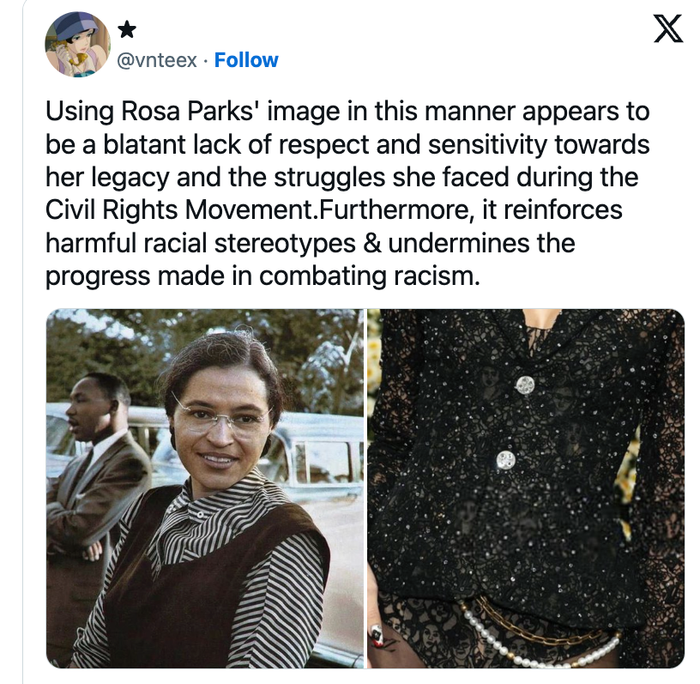
Task: Open the @vnteex handle profile
Action: pyautogui.click(x=157, y=60)
